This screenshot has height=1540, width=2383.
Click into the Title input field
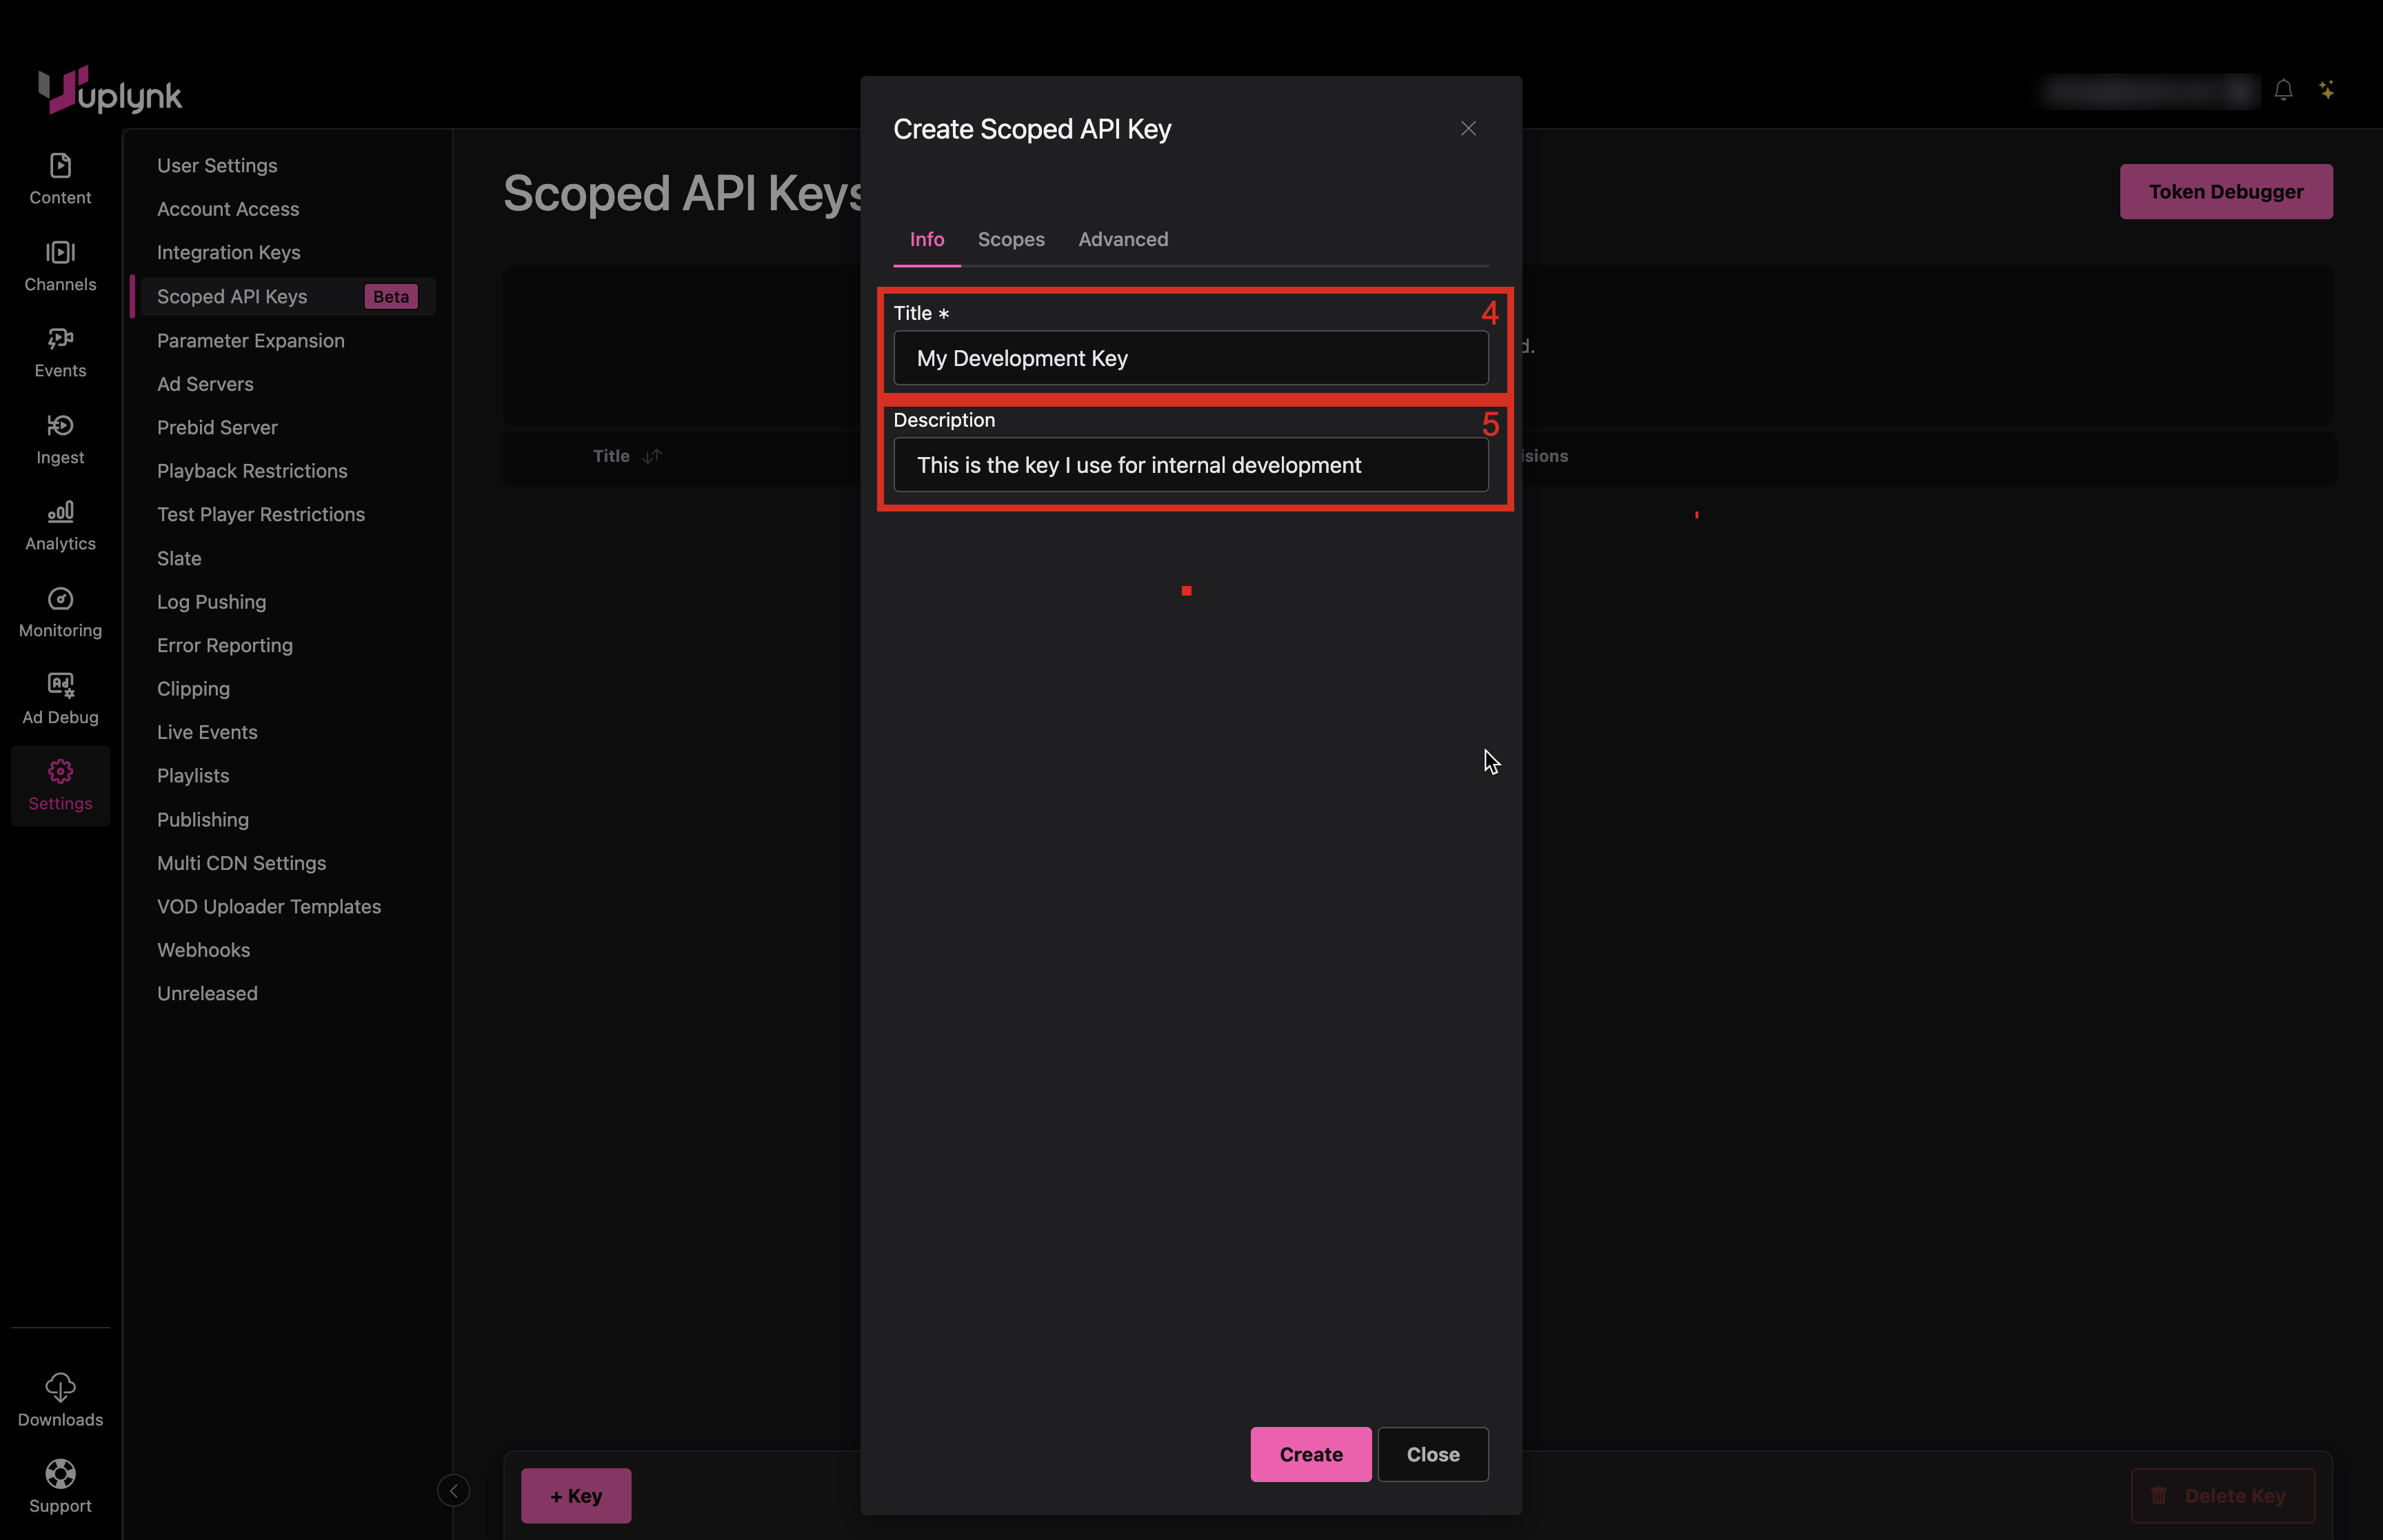[1190, 358]
